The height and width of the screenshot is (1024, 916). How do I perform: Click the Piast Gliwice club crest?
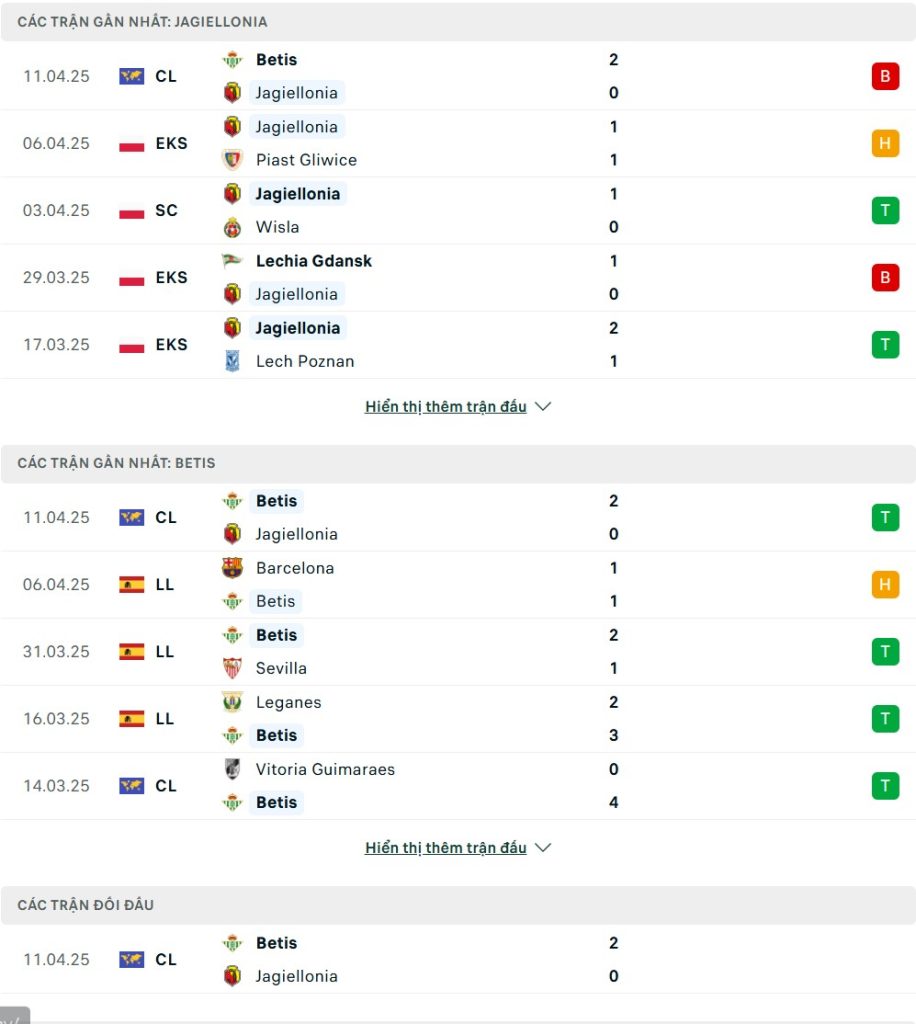click(x=232, y=160)
